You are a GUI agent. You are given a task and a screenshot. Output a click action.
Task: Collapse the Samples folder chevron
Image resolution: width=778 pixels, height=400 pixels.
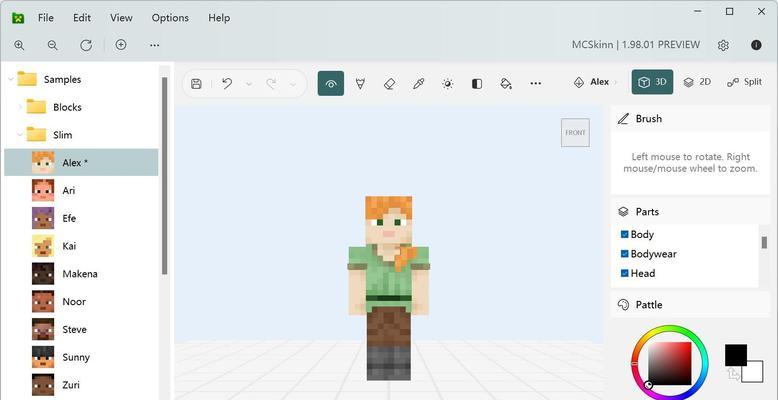click(x=11, y=79)
